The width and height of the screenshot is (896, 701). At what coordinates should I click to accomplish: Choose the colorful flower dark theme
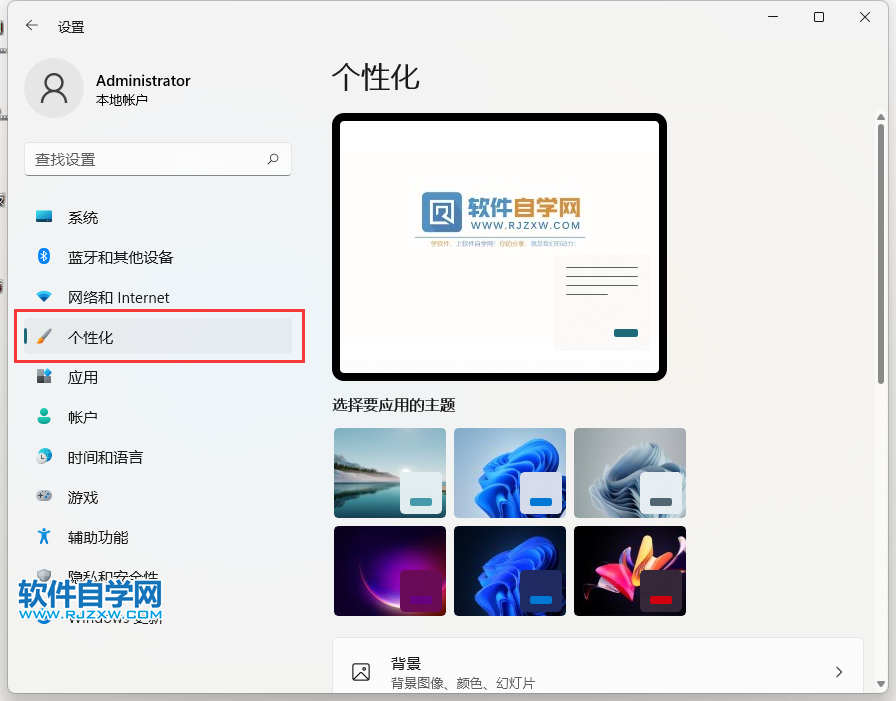point(630,571)
